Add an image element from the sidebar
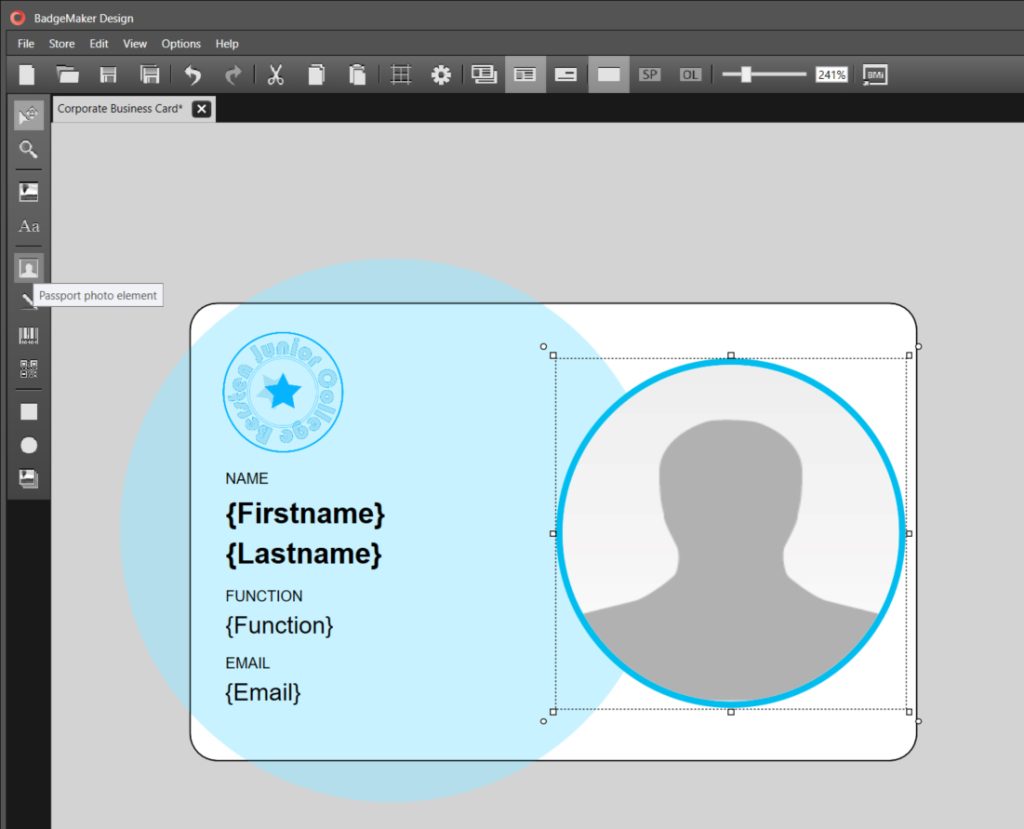This screenshot has height=829, width=1024. pyautogui.click(x=27, y=192)
